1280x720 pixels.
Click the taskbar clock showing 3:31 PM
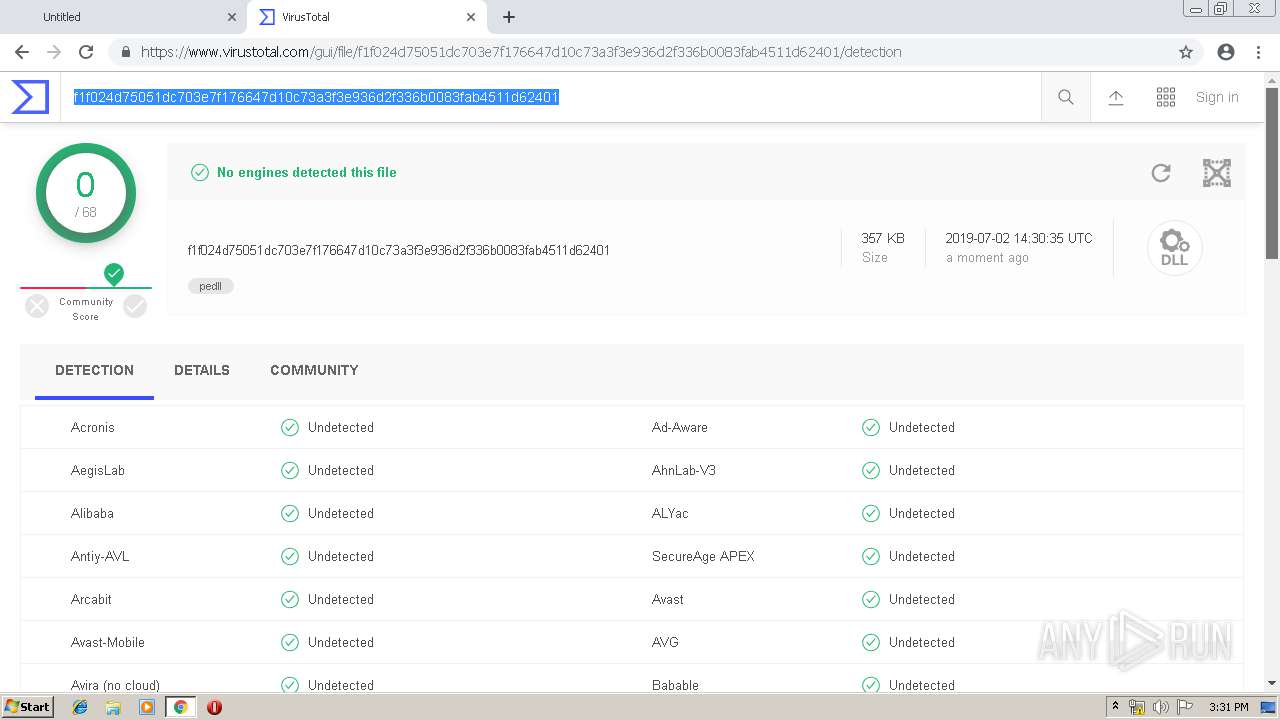1228,707
